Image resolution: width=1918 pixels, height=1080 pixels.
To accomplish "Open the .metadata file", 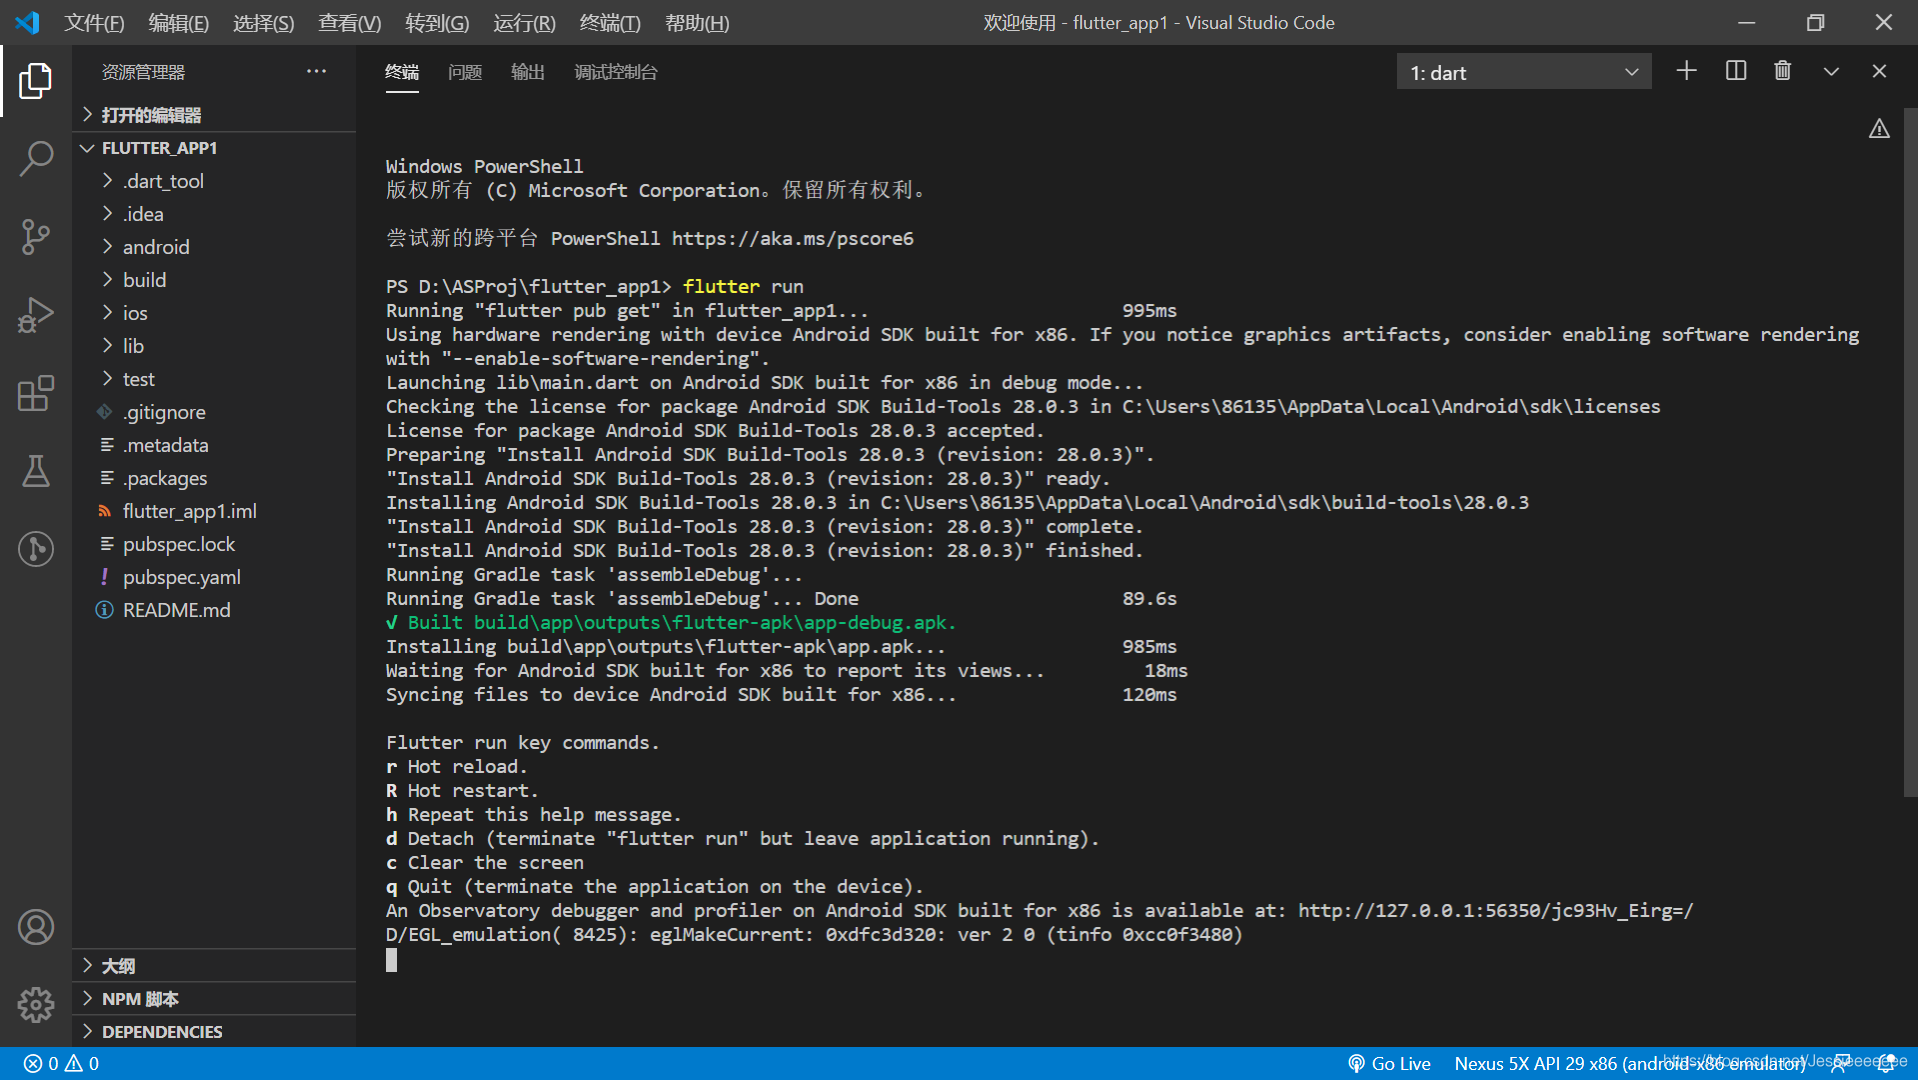I will pos(214,445).
